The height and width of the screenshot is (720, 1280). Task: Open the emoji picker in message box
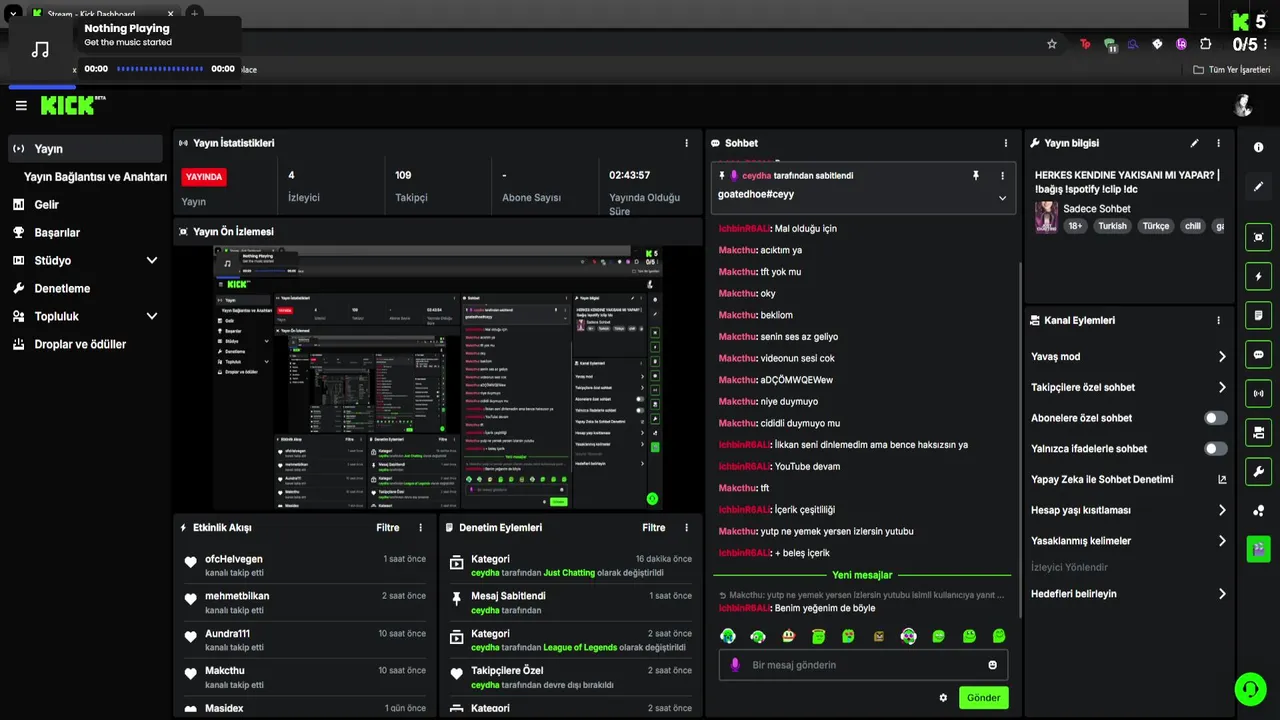click(x=992, y=665)
